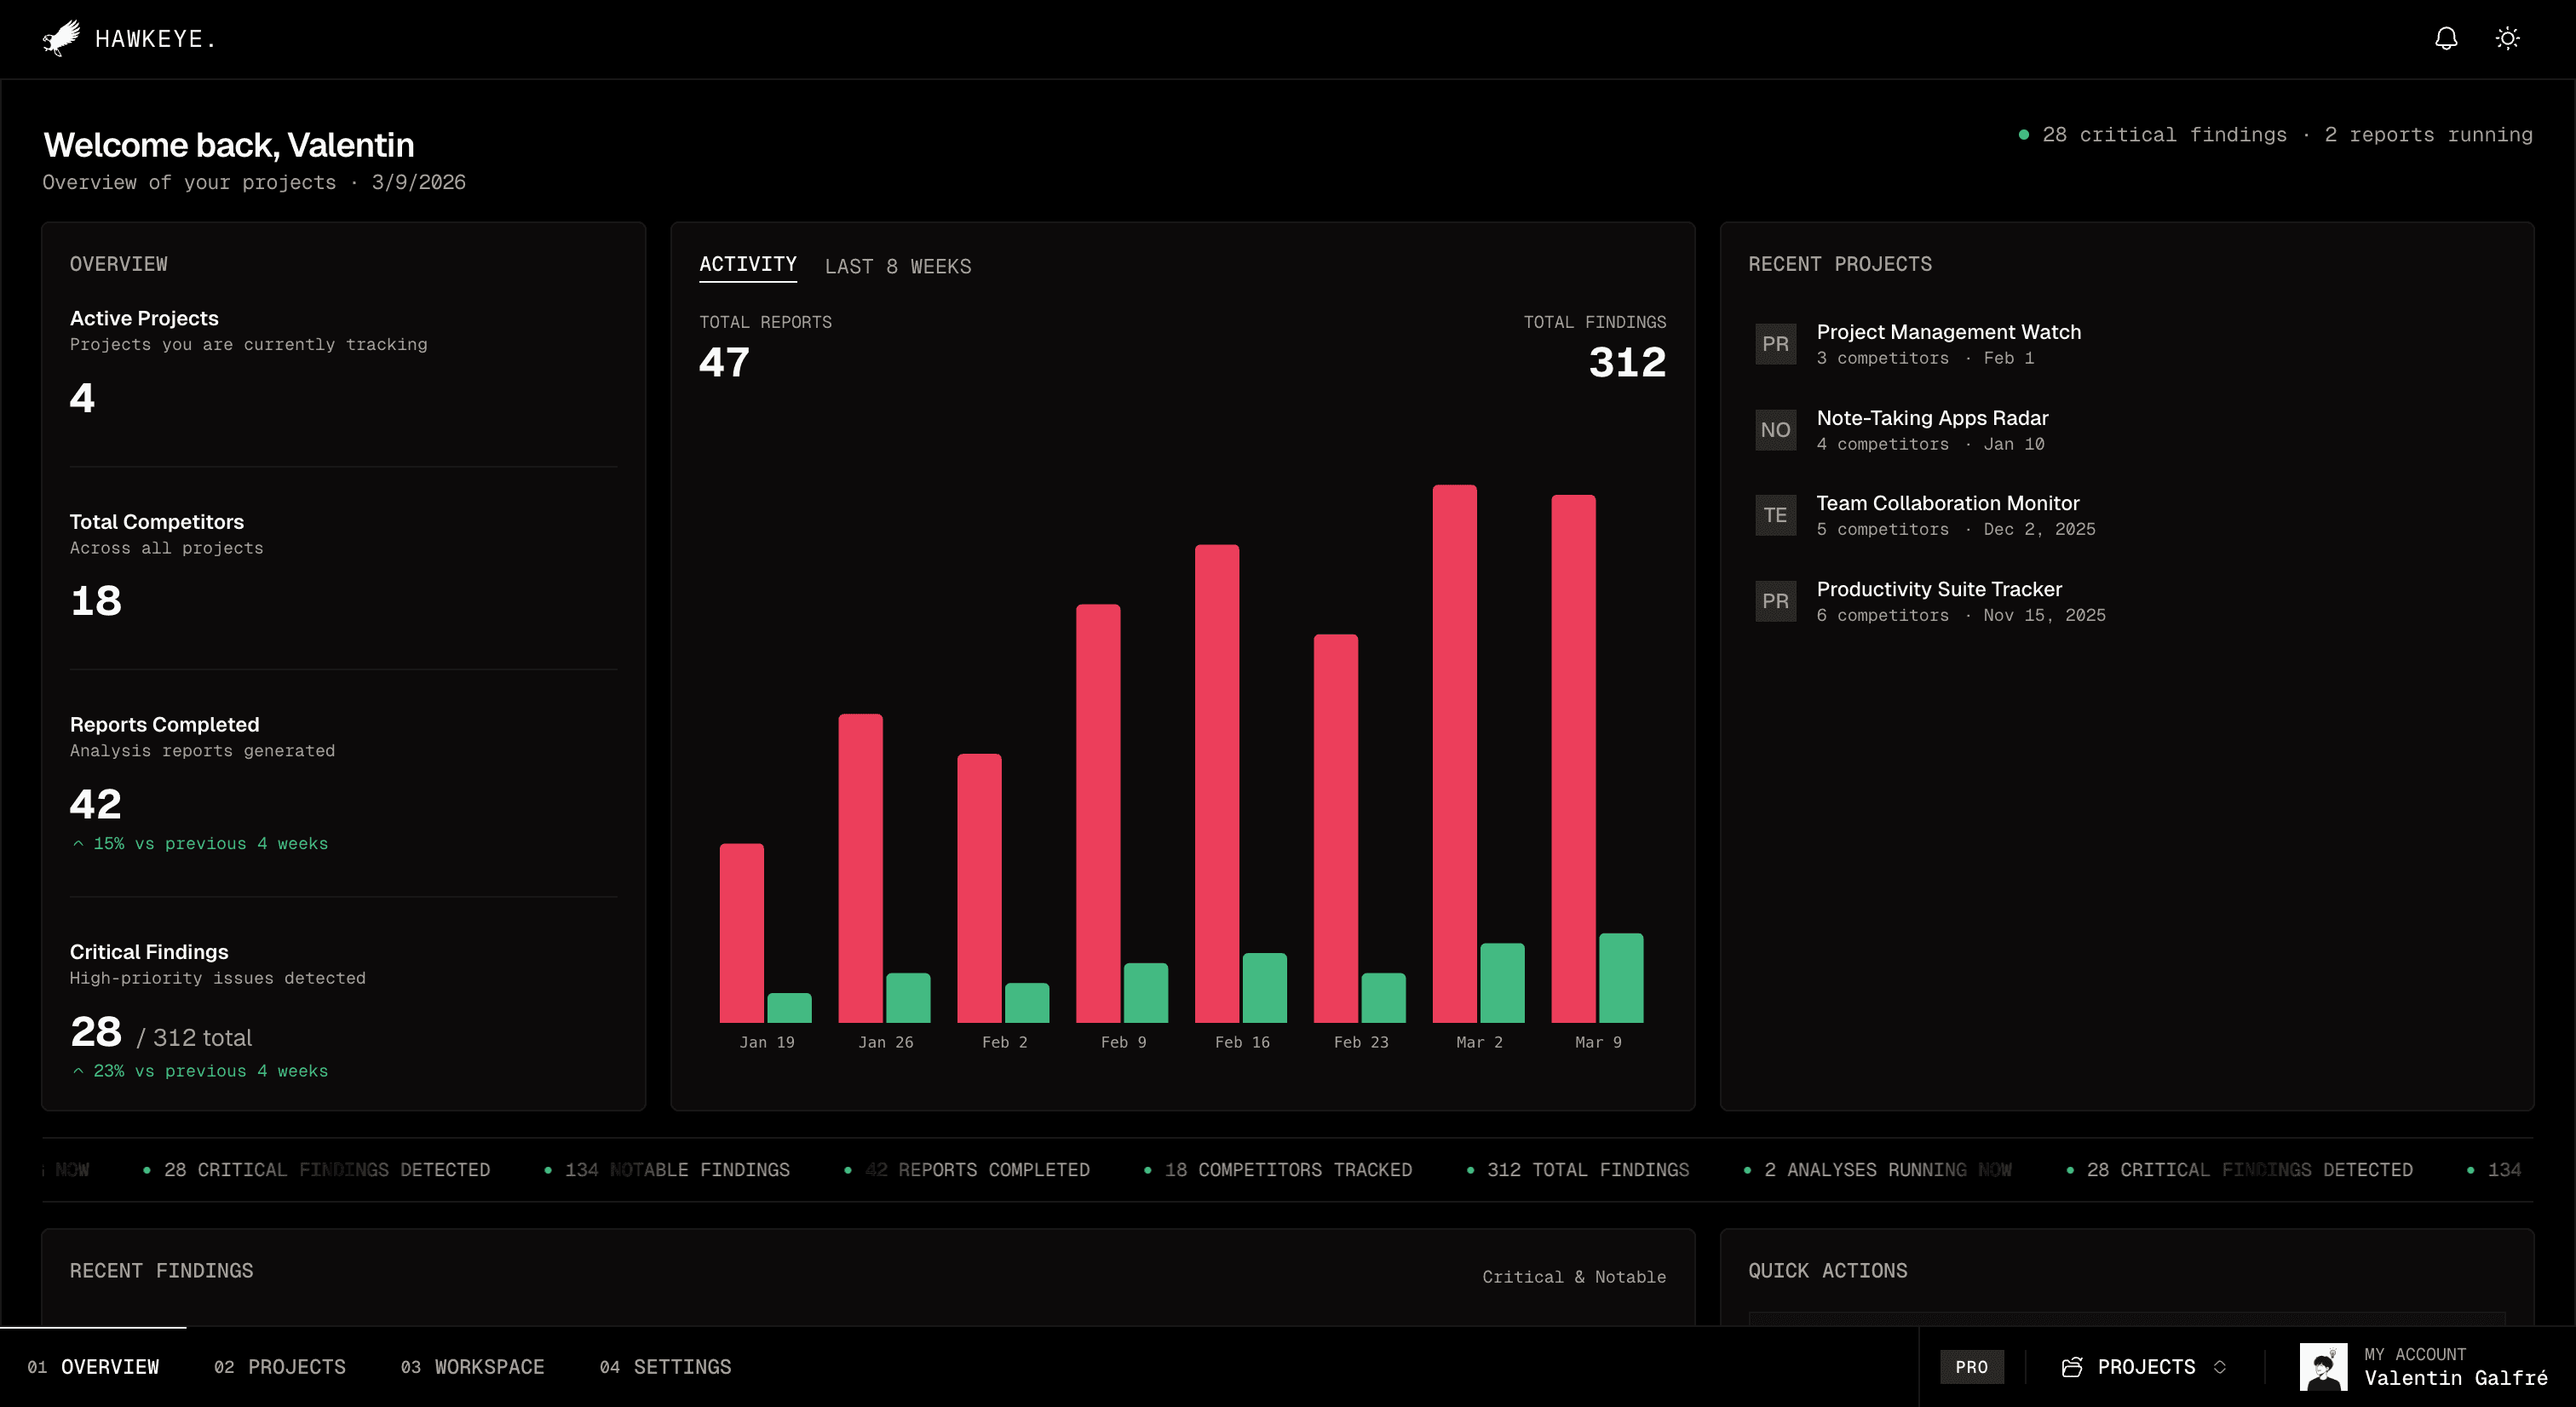This screenshot has width=2576, height=1407.
Task: Open the notifications bell
Action: click(x=2446, y=38)
